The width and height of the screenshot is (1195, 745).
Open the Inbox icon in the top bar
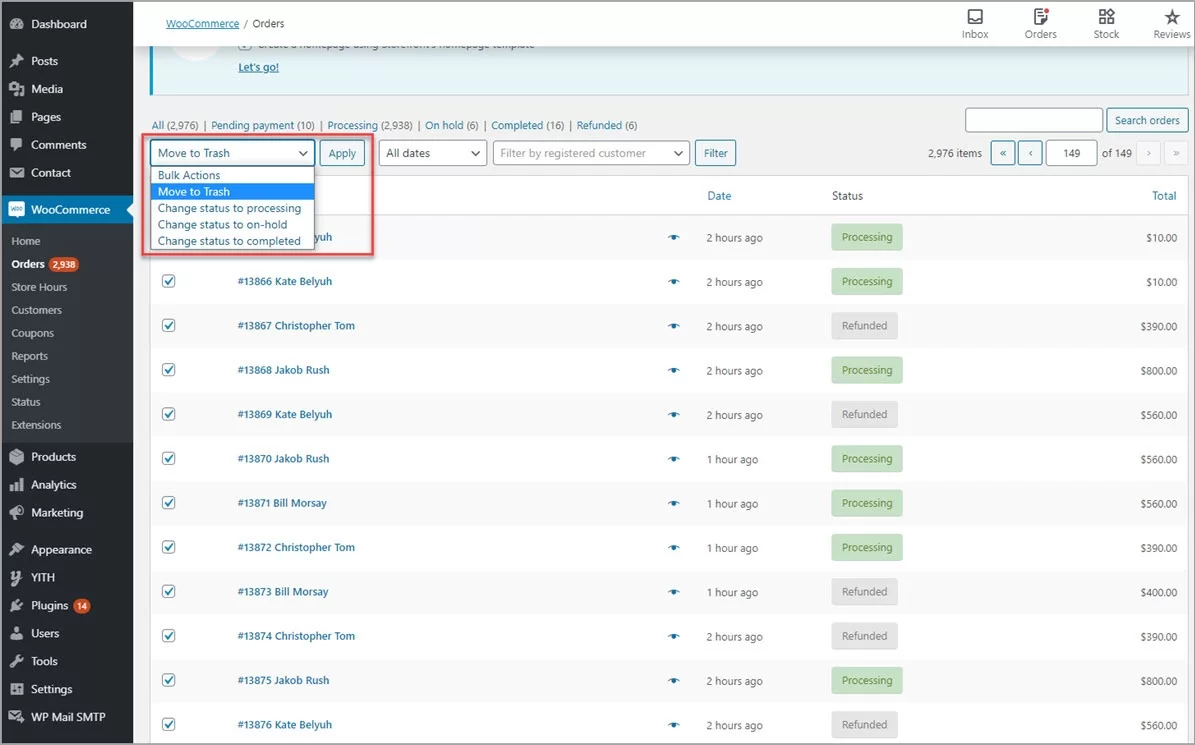pyautogui.click(x=974, y=22)
